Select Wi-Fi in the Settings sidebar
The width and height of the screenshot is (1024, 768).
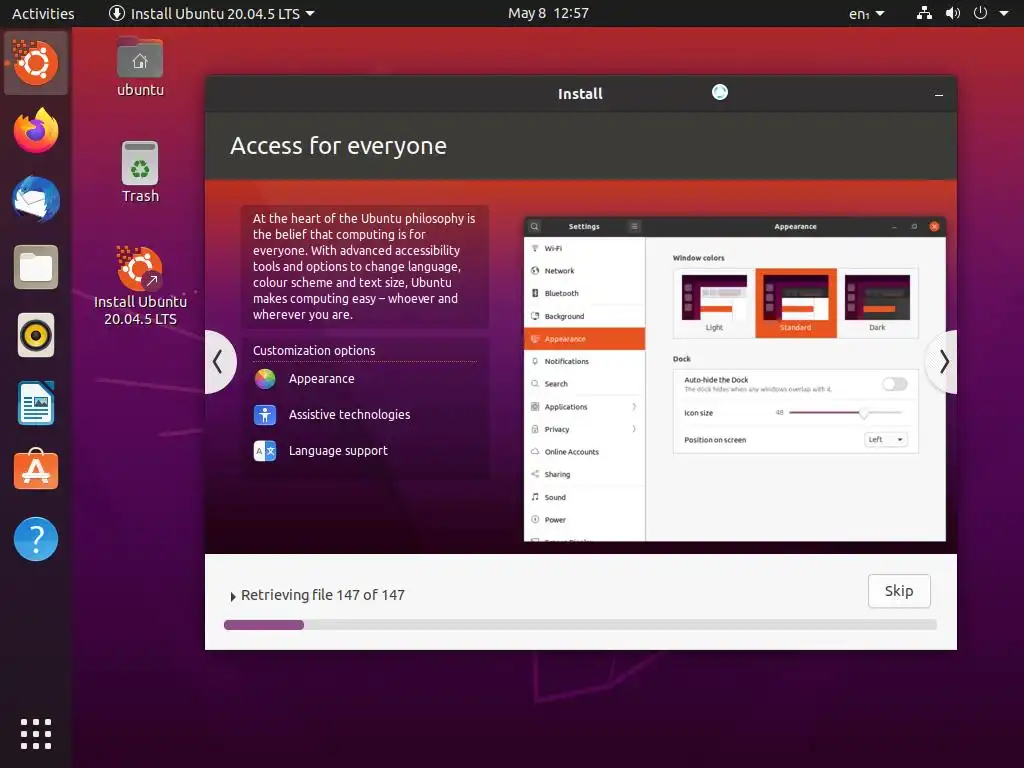584,248
